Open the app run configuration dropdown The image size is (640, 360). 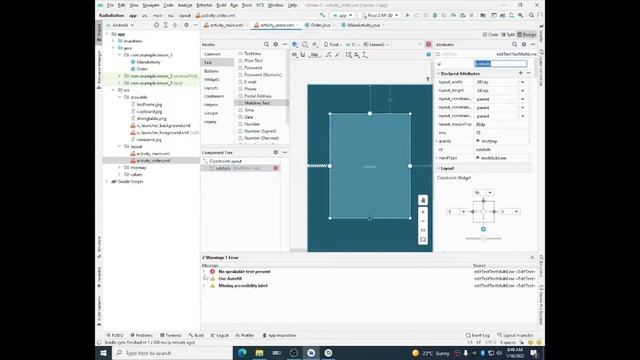tap(342, 15)
